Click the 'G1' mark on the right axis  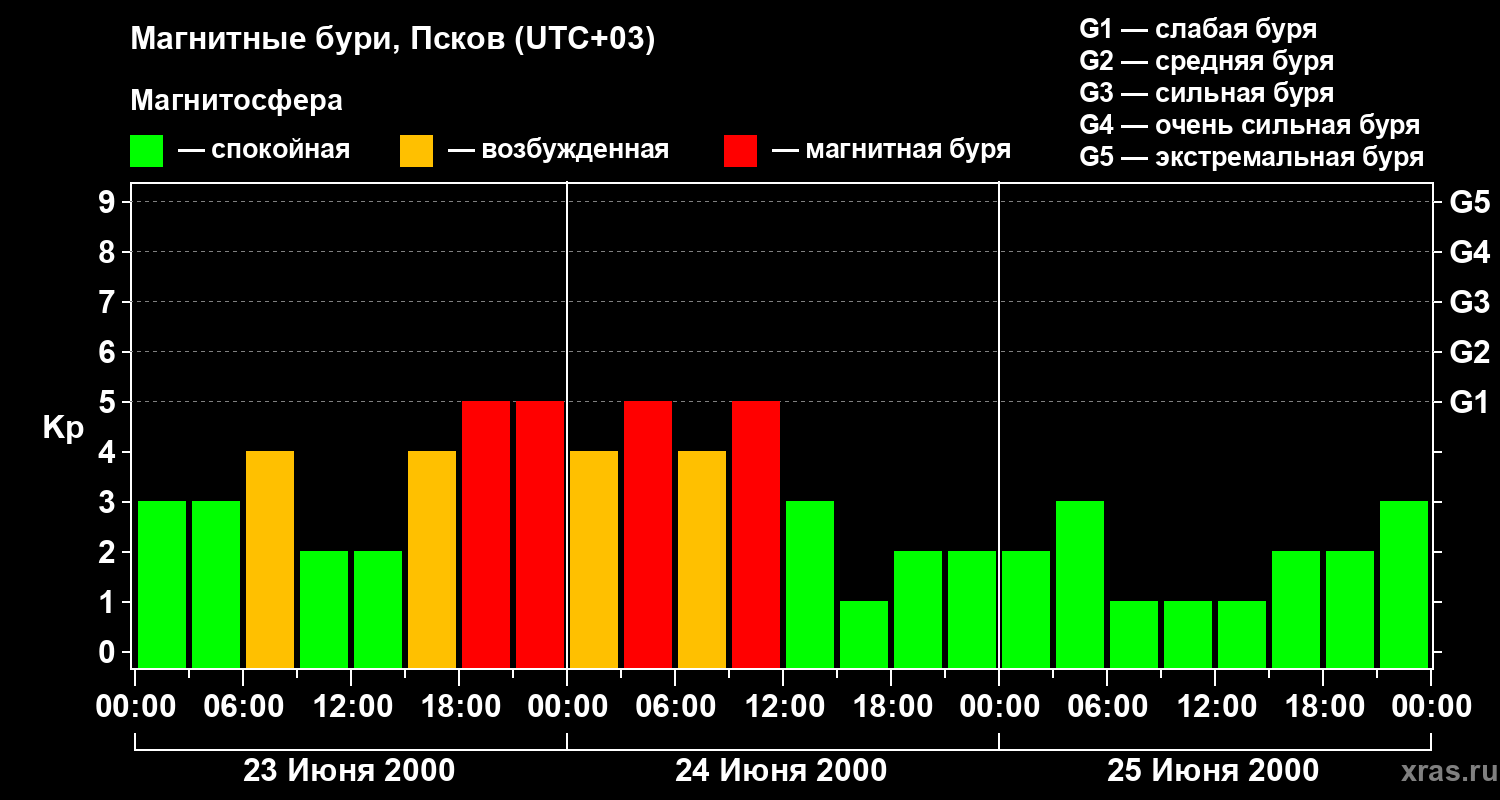[1470, 402]
